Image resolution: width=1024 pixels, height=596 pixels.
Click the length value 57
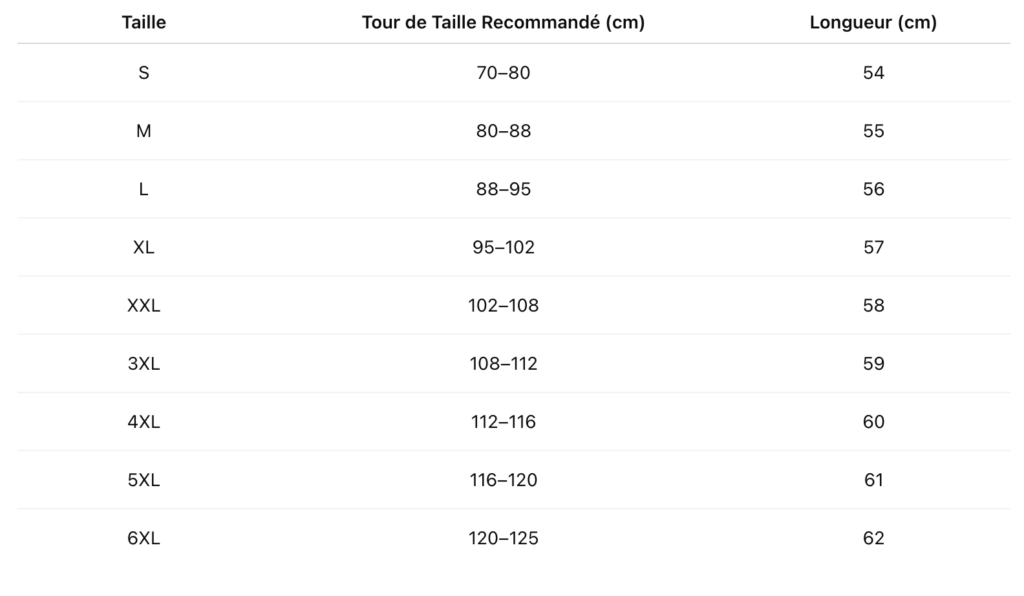[873, 247]
